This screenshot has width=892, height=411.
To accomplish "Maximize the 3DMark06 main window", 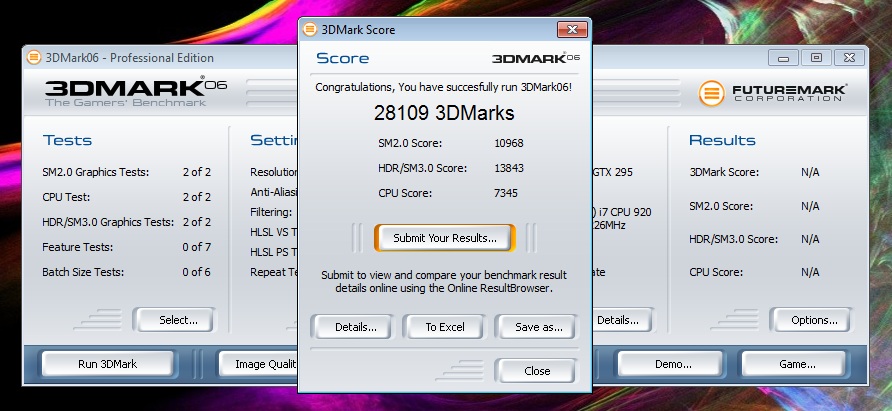I will pos(816,57).
